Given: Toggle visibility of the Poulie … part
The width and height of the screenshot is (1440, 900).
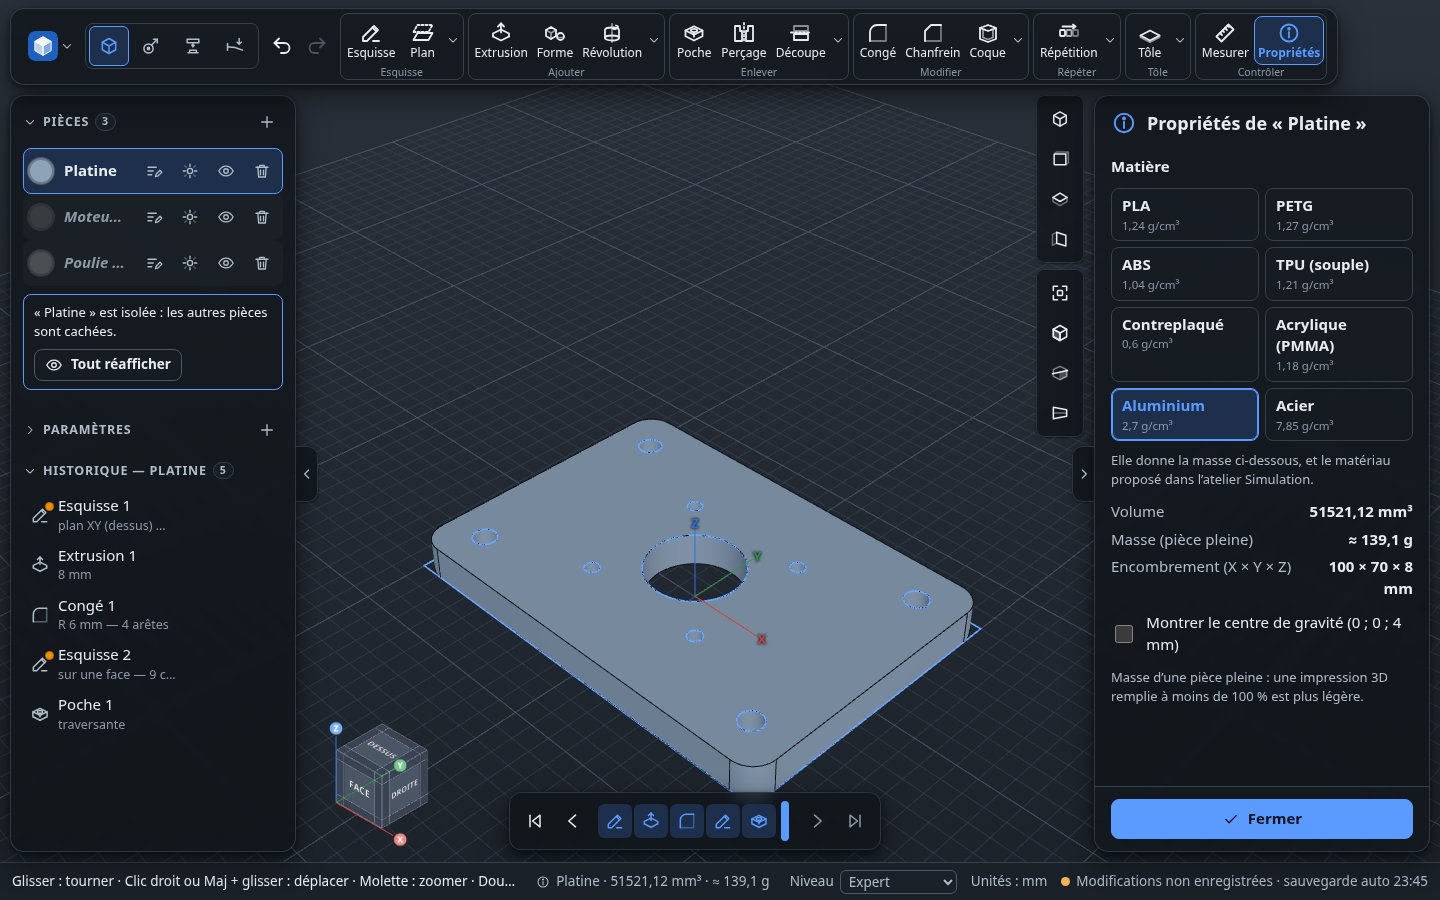Looking at the screenshot, I should coord(226,263).
